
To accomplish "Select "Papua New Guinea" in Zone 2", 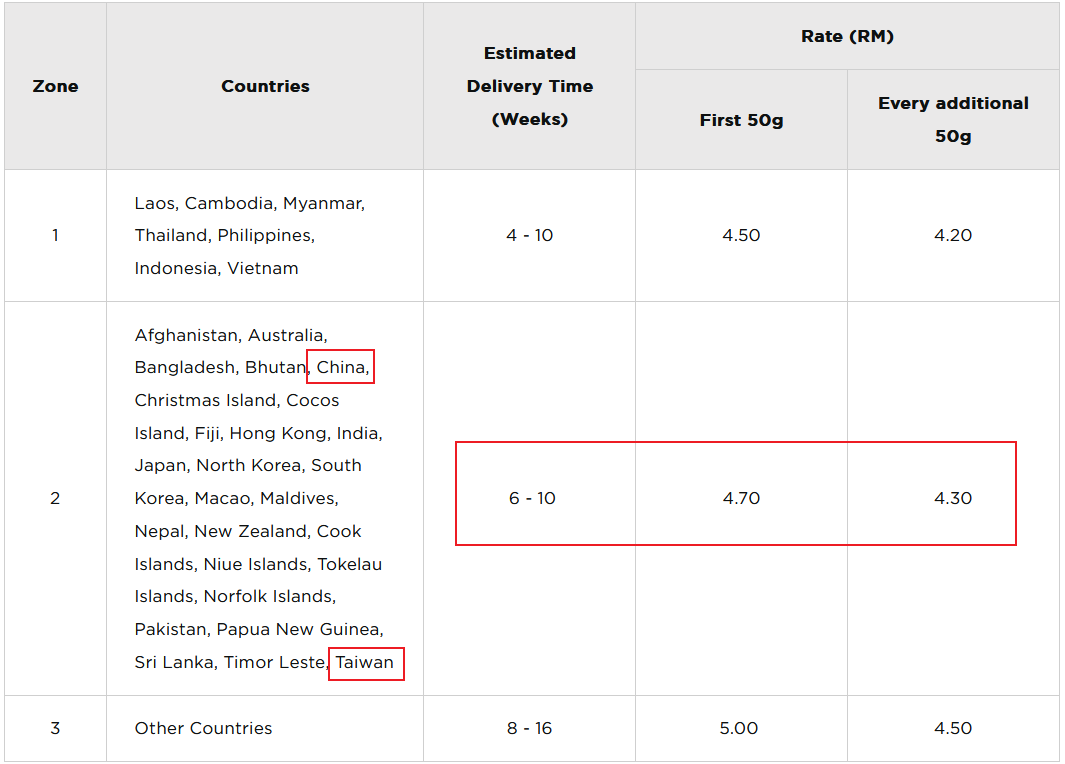I will pyautogui.click(x=297, y=630).
